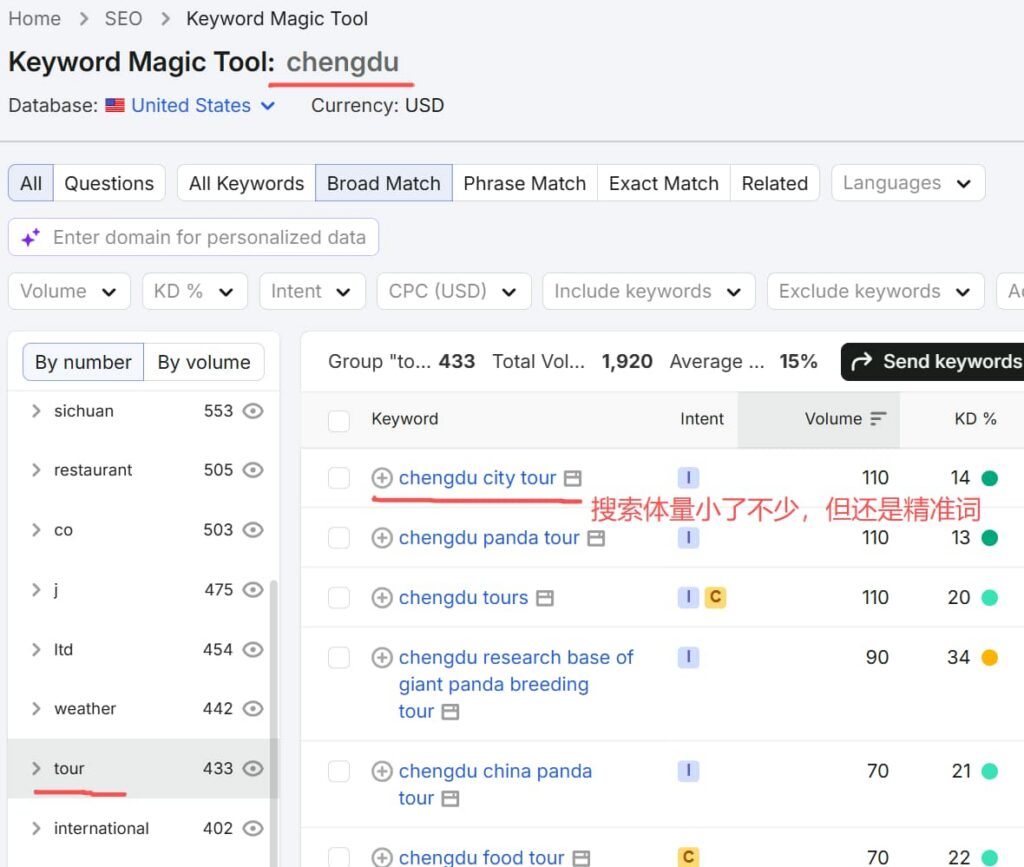Open SERP view icon for chengdu panda tour

click(596, 539)
